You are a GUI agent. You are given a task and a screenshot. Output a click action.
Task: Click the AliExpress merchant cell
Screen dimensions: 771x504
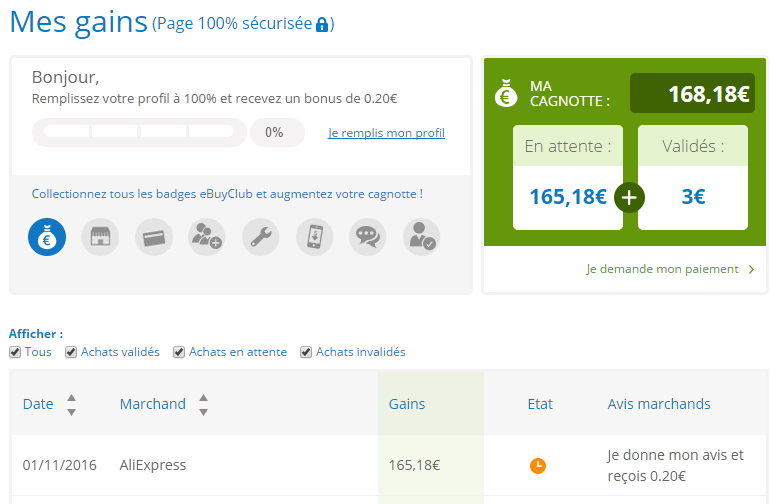[153, 465]
